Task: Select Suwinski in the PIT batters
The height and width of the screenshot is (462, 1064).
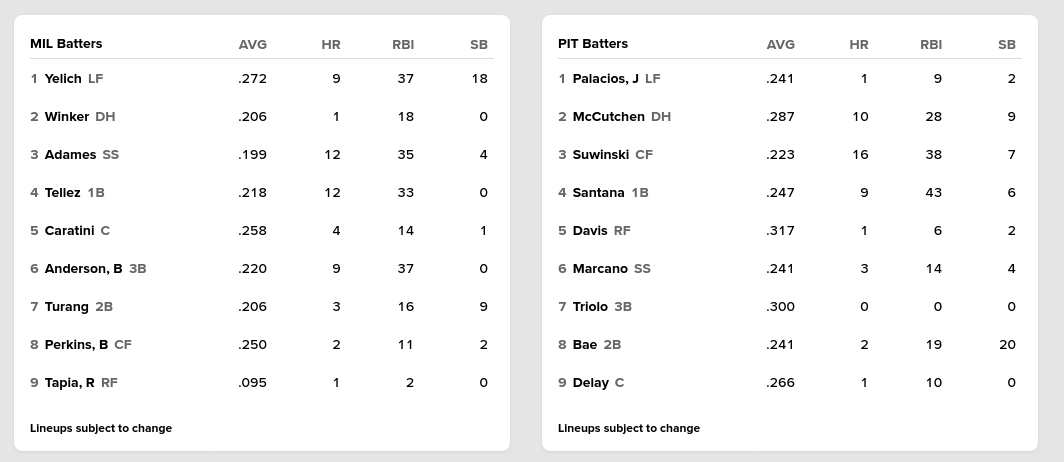Action: (600, 154)
